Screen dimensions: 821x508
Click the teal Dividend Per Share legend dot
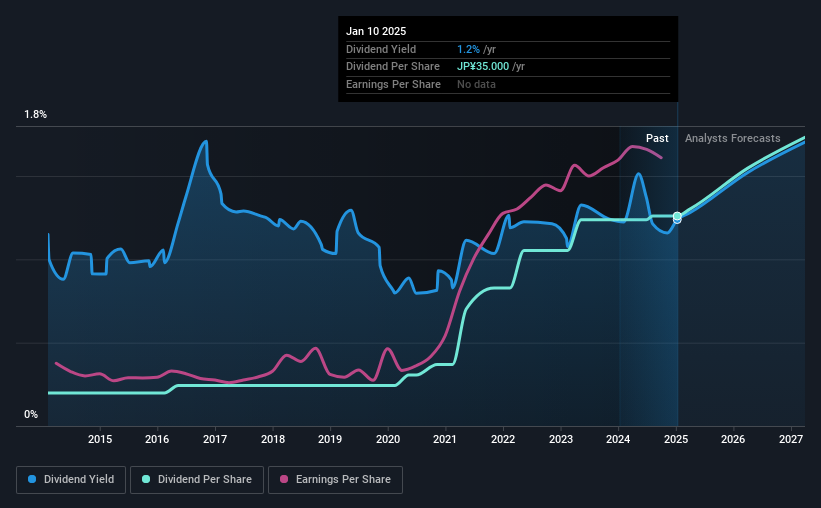pyautogui.click(x=146, y=479)
